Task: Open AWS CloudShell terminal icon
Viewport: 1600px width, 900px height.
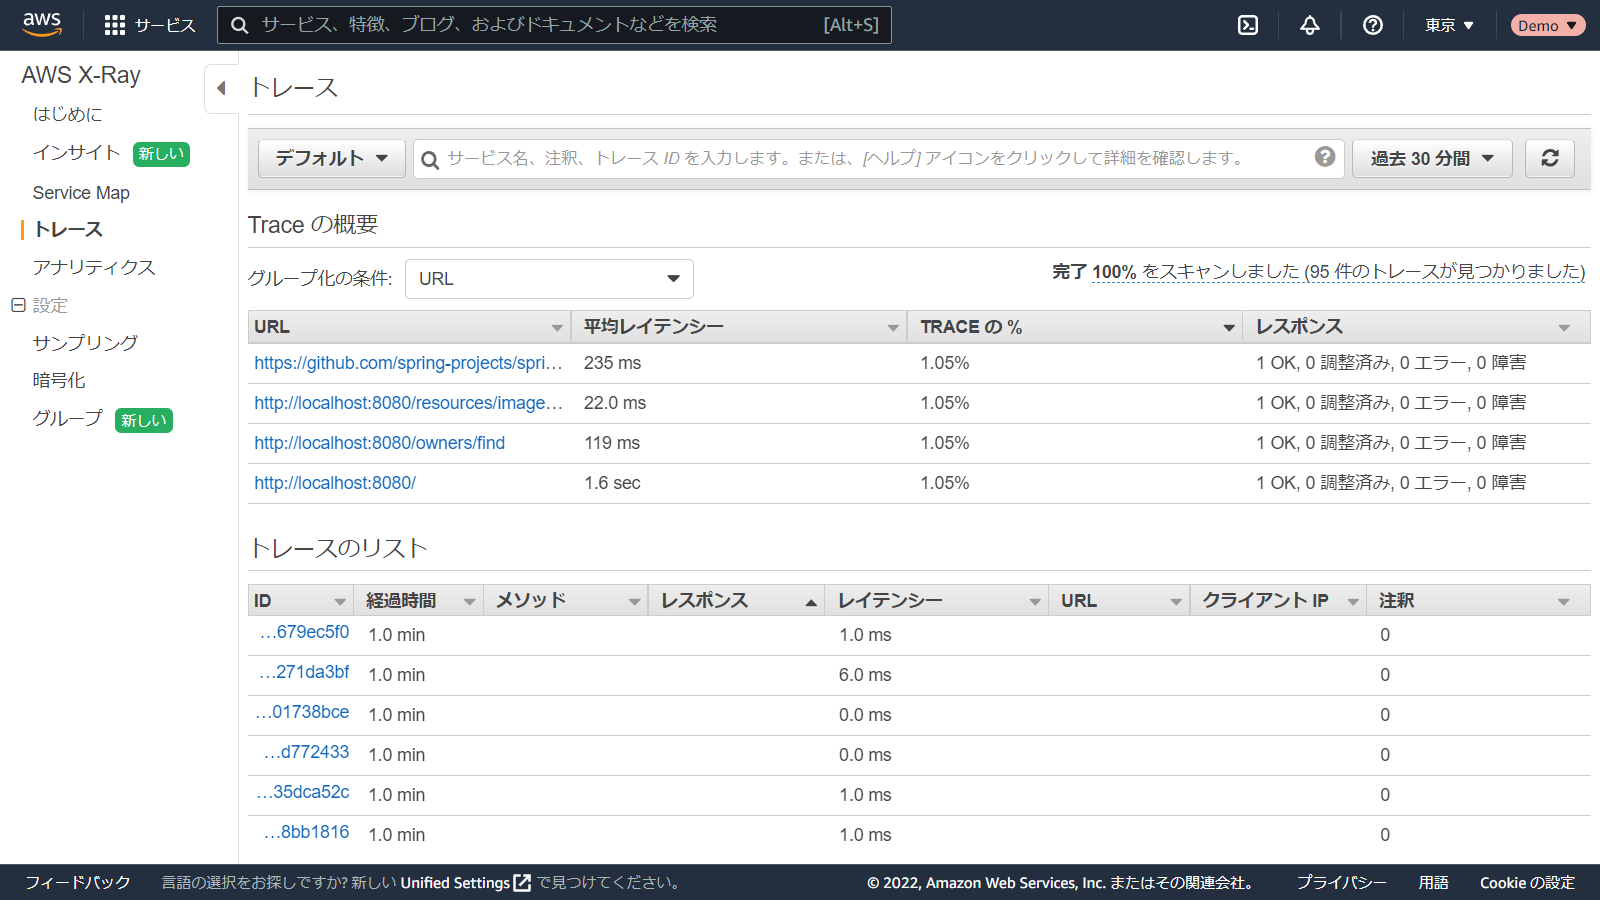Action: pos(1248,25)
